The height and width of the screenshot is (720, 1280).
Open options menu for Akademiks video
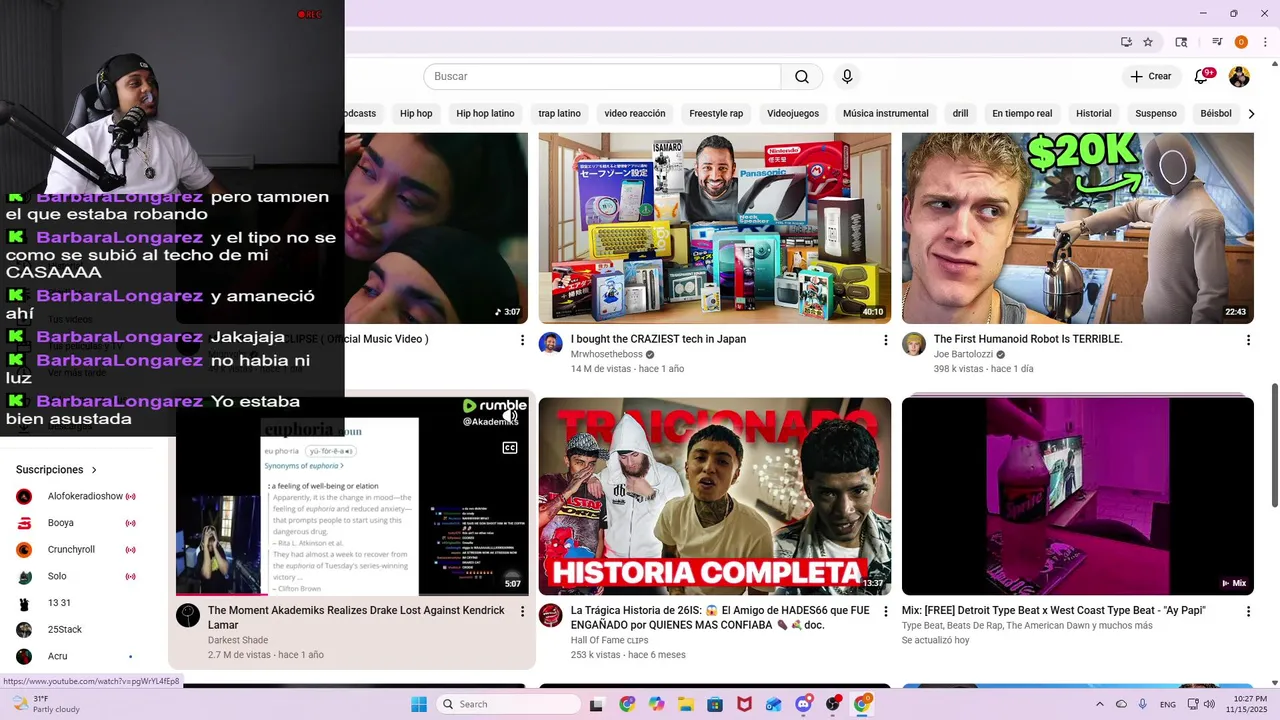[x=522, y=611]
